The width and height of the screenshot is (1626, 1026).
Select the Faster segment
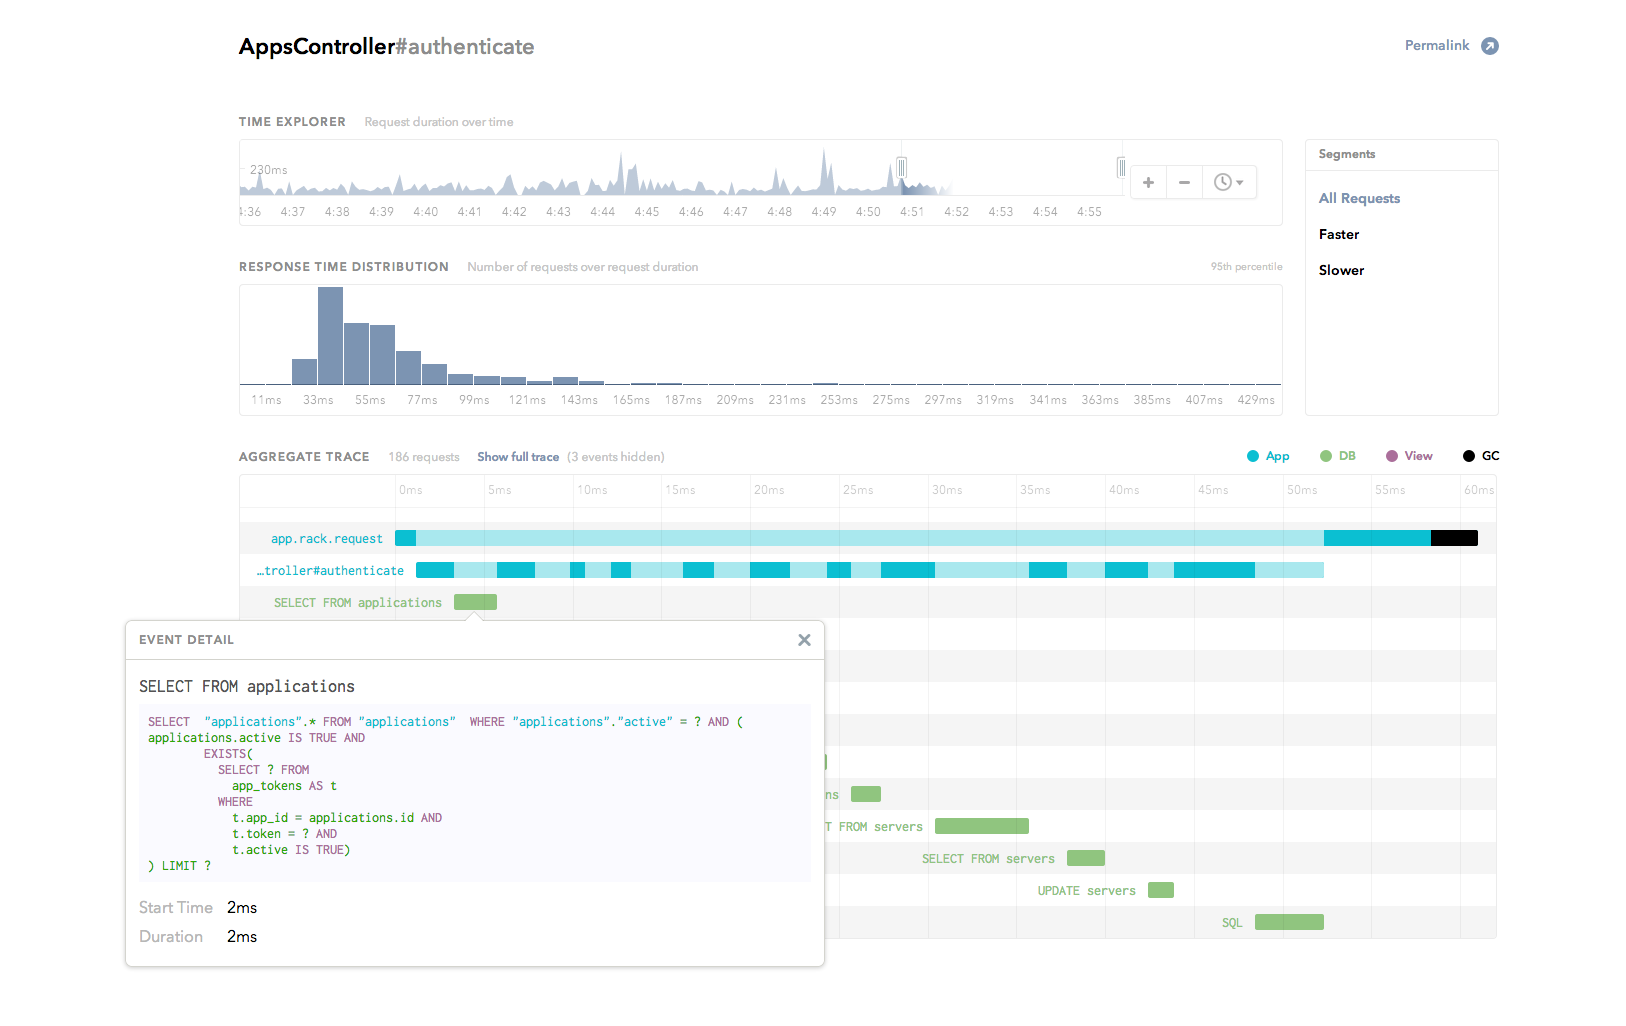click(1339, 234)
